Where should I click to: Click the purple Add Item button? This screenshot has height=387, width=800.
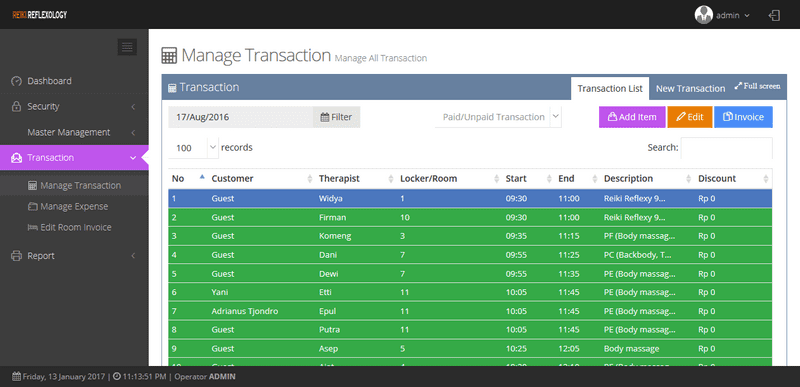(x=632, y=117)
